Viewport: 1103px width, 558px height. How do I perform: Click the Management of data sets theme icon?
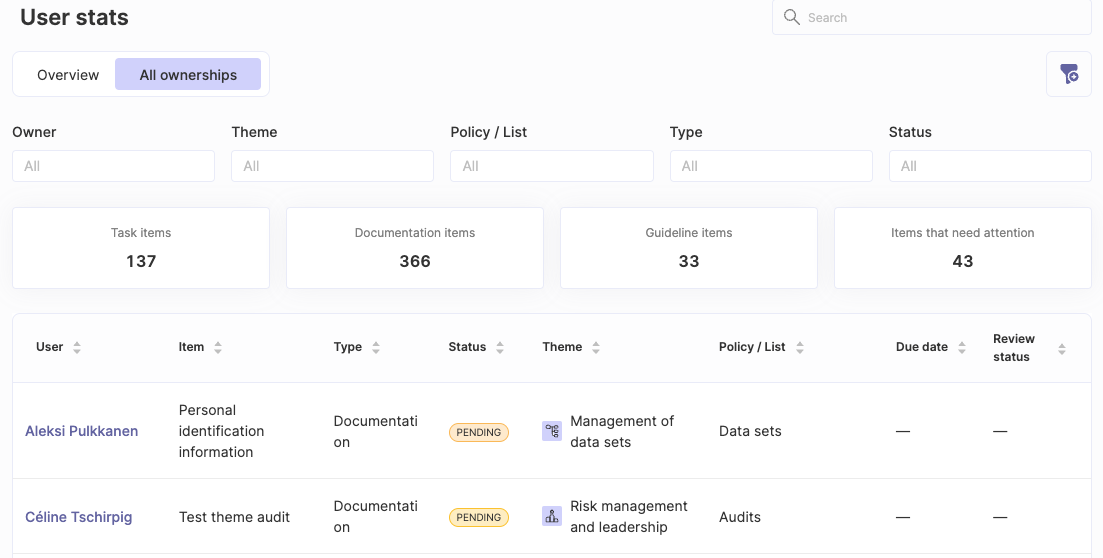(552, 431)
